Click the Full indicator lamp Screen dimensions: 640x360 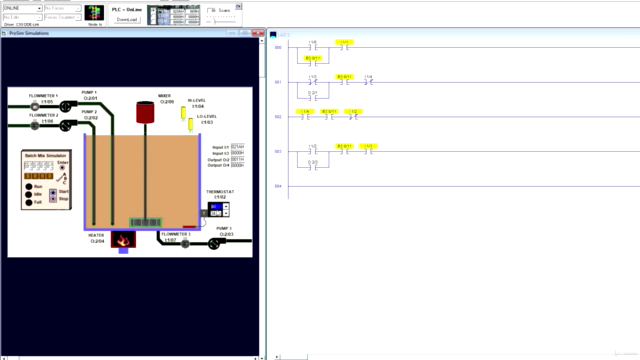pyautogui.click(x=29, y=202)
